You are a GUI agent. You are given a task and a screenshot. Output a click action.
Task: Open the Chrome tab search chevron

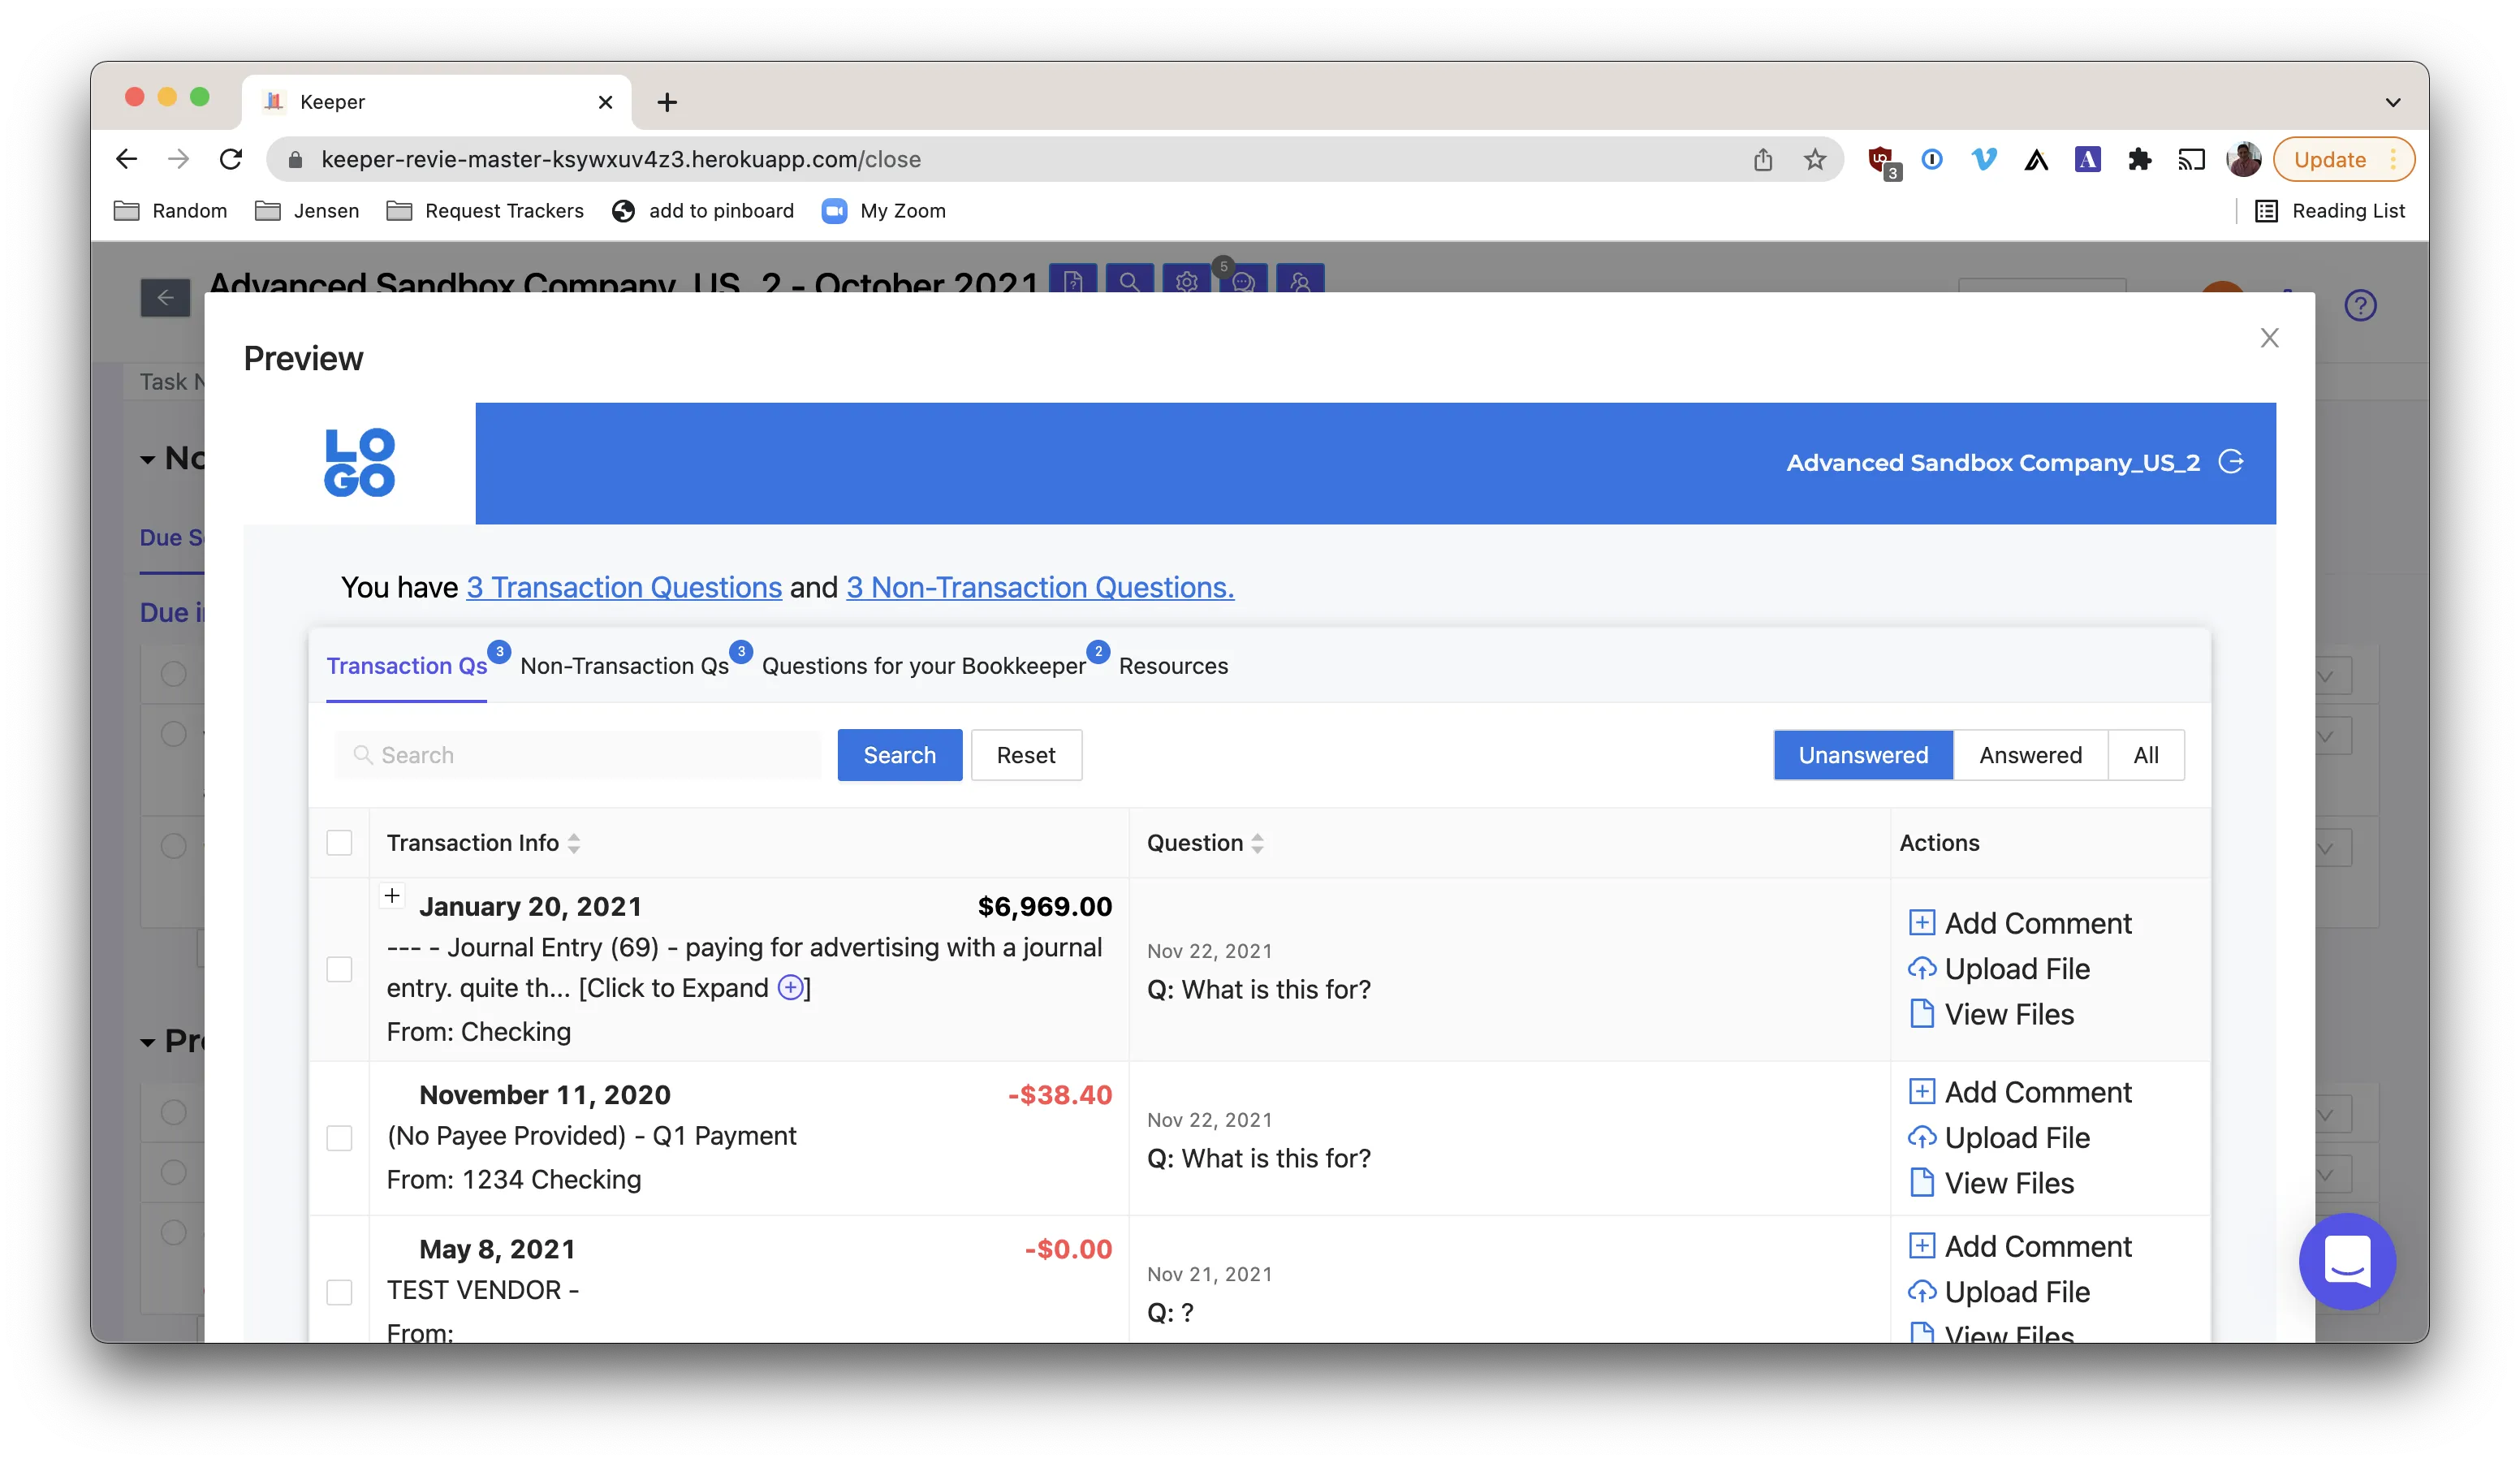coord(2392,102)
